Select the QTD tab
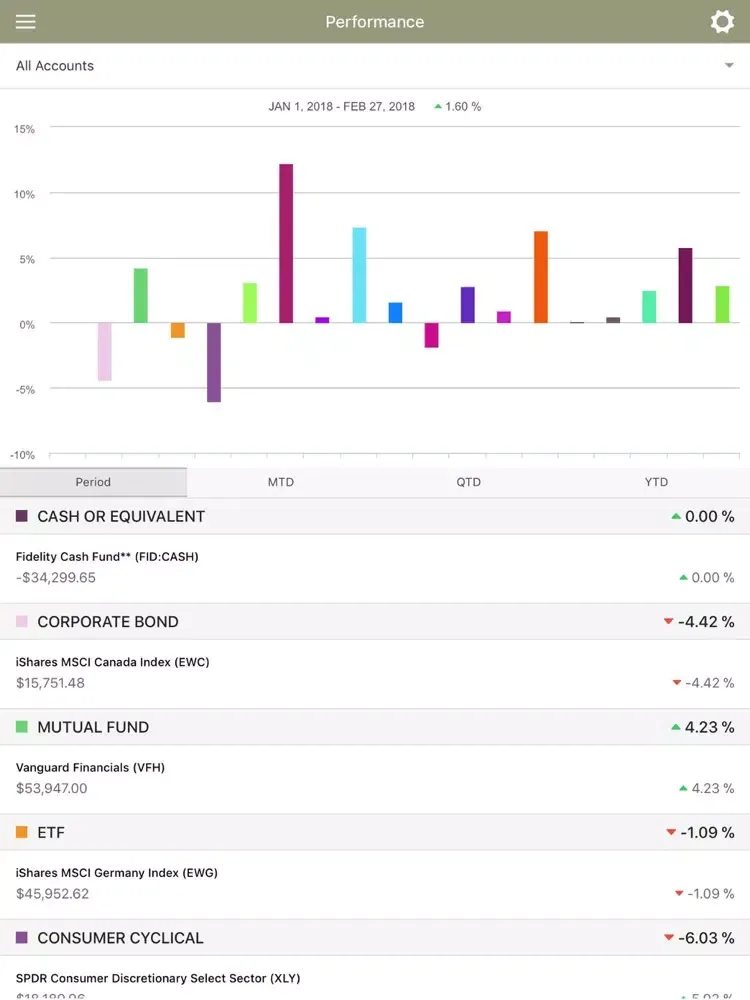This screenshot has height=1000, width=750. coord(468,482)
